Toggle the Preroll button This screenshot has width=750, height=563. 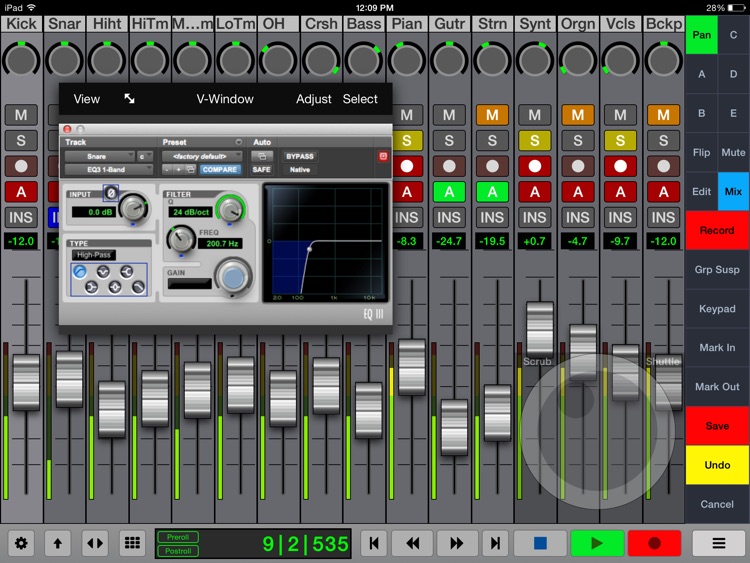(178, 537)
